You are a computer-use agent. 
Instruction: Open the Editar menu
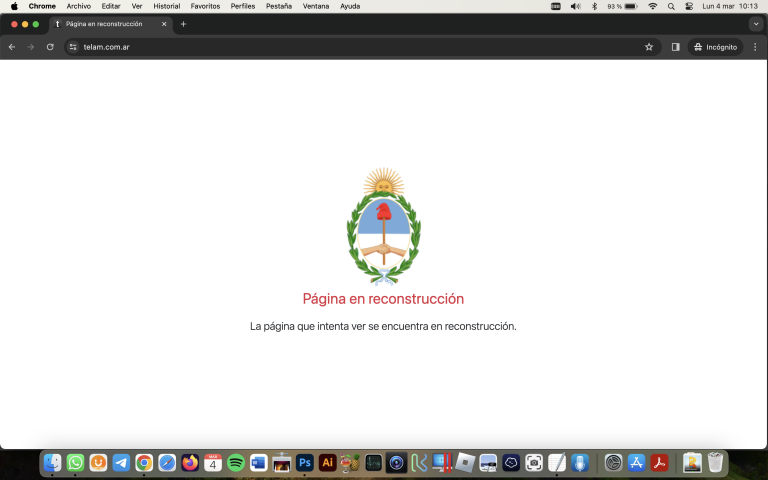[111, 6]
